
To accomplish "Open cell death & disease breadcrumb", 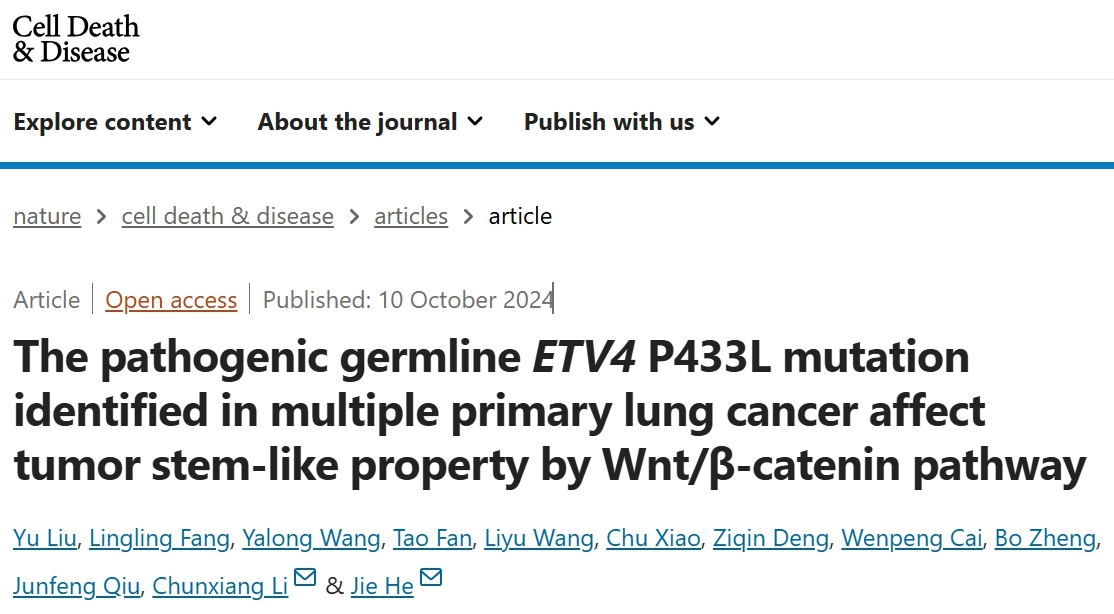I will click(x=227, y=216).
